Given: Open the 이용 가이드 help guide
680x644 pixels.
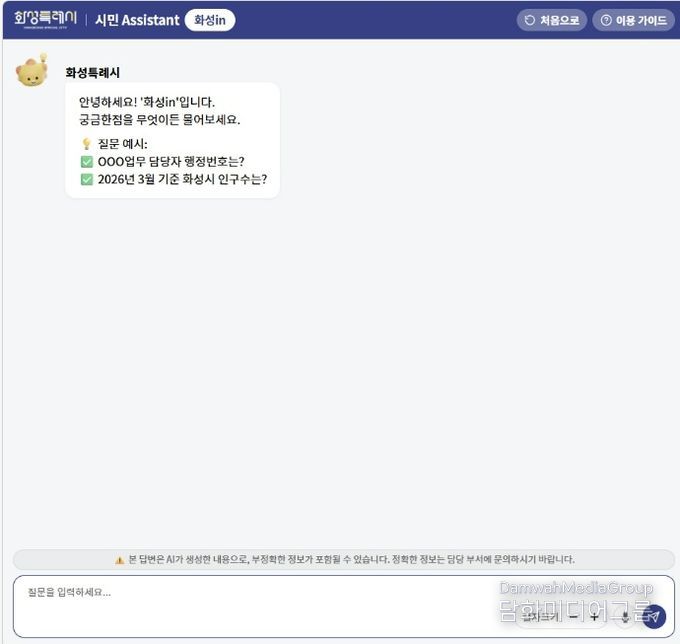Looking at the screenshot, I should point(634,20).
